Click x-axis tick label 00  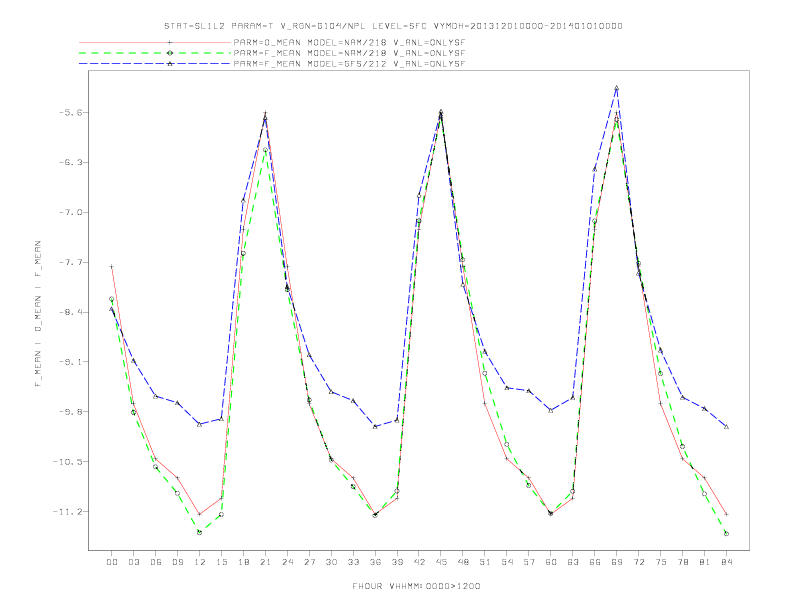[112, 562]
